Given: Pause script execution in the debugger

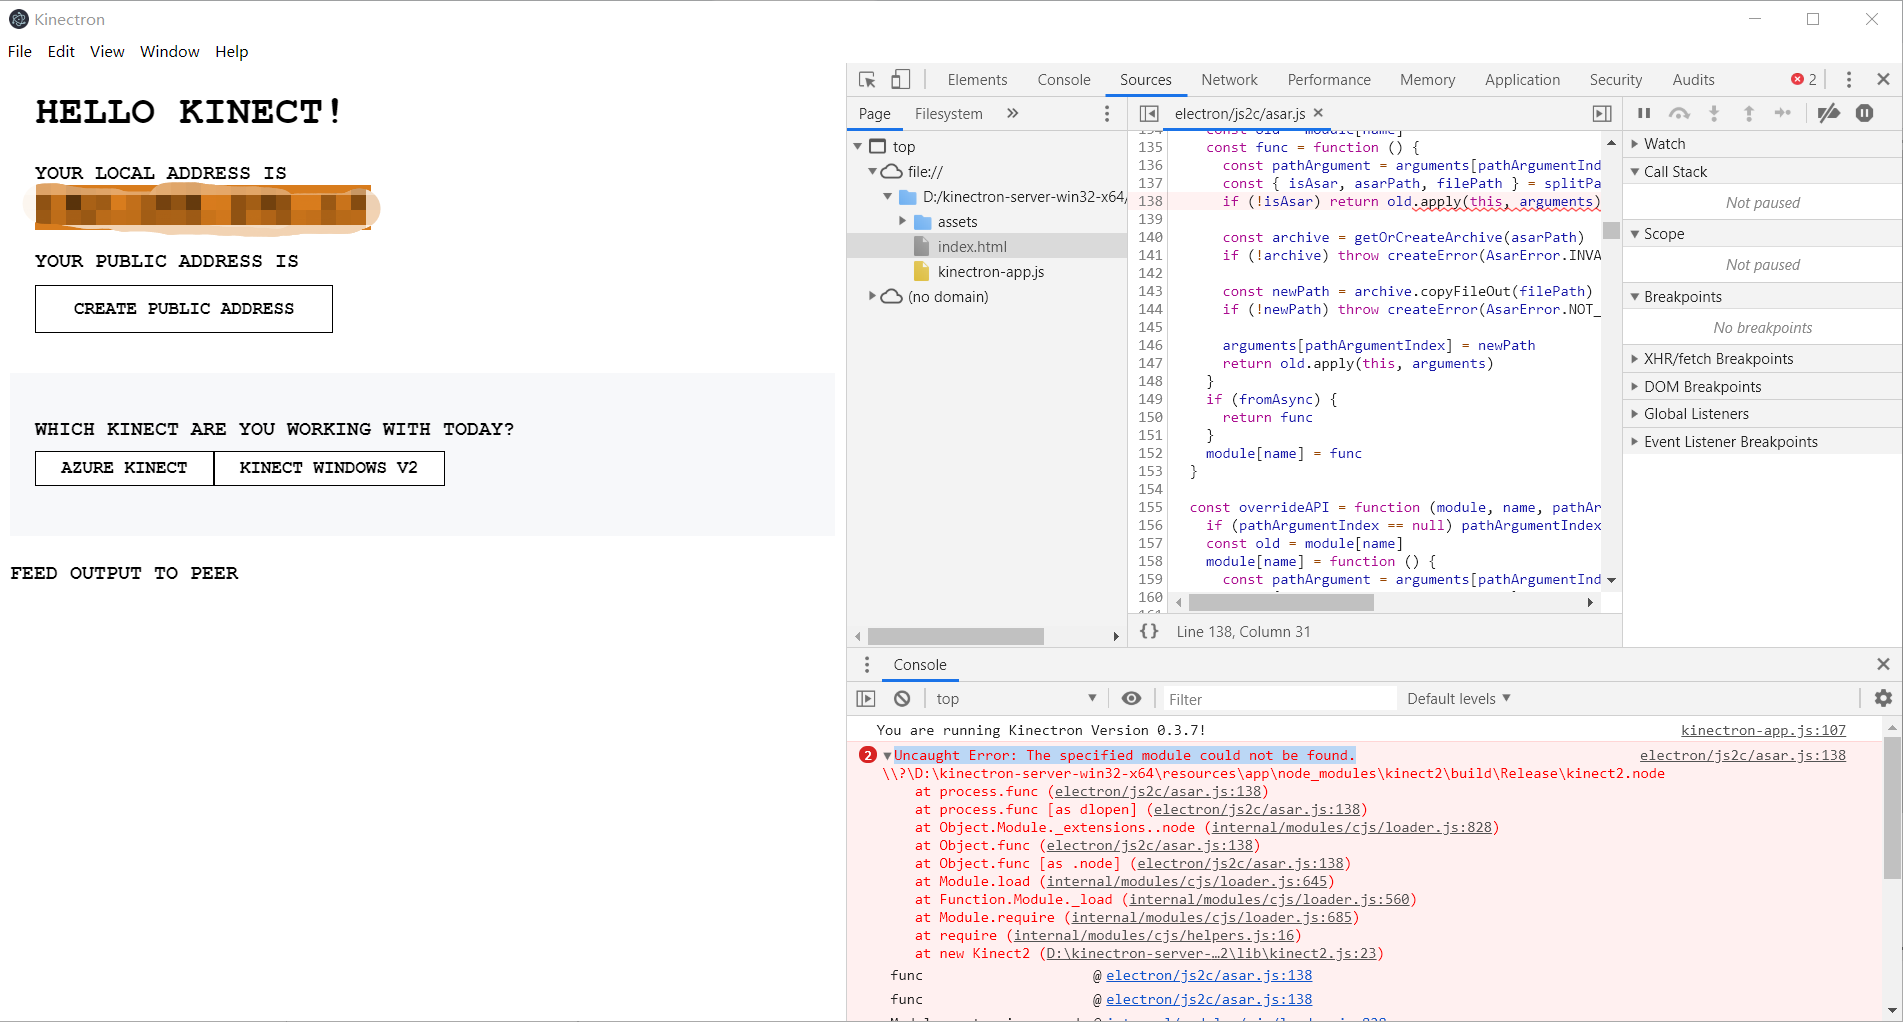Looking at the screenshot, I should (1644, 113).
